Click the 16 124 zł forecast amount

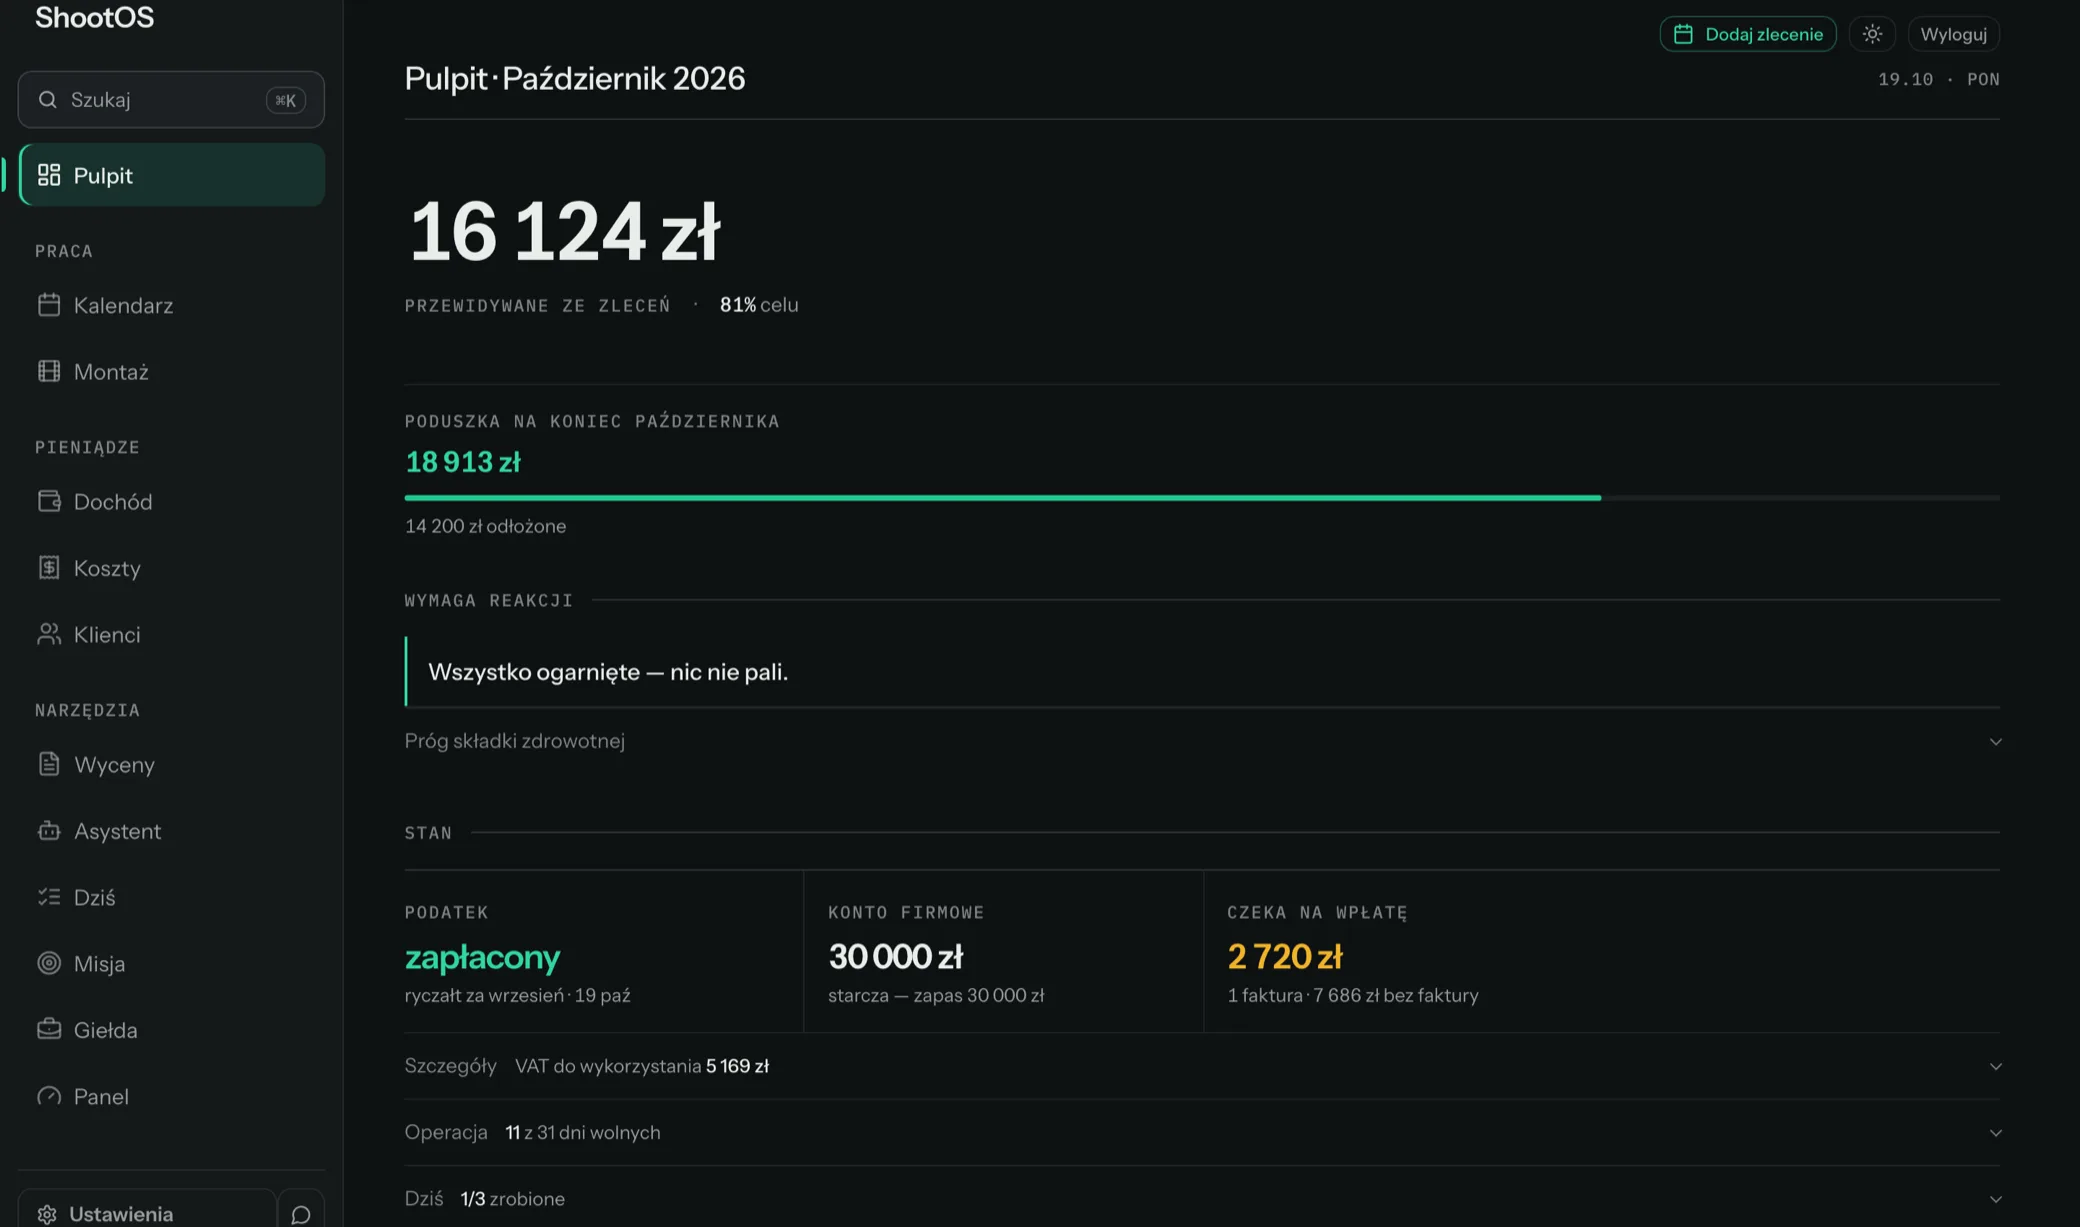[x=564, y=231]
